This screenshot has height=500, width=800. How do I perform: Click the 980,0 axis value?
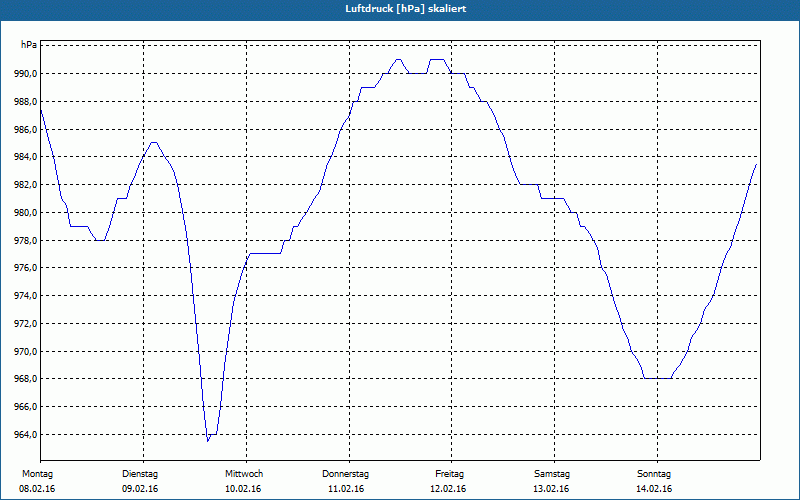(x=26, y=213)
